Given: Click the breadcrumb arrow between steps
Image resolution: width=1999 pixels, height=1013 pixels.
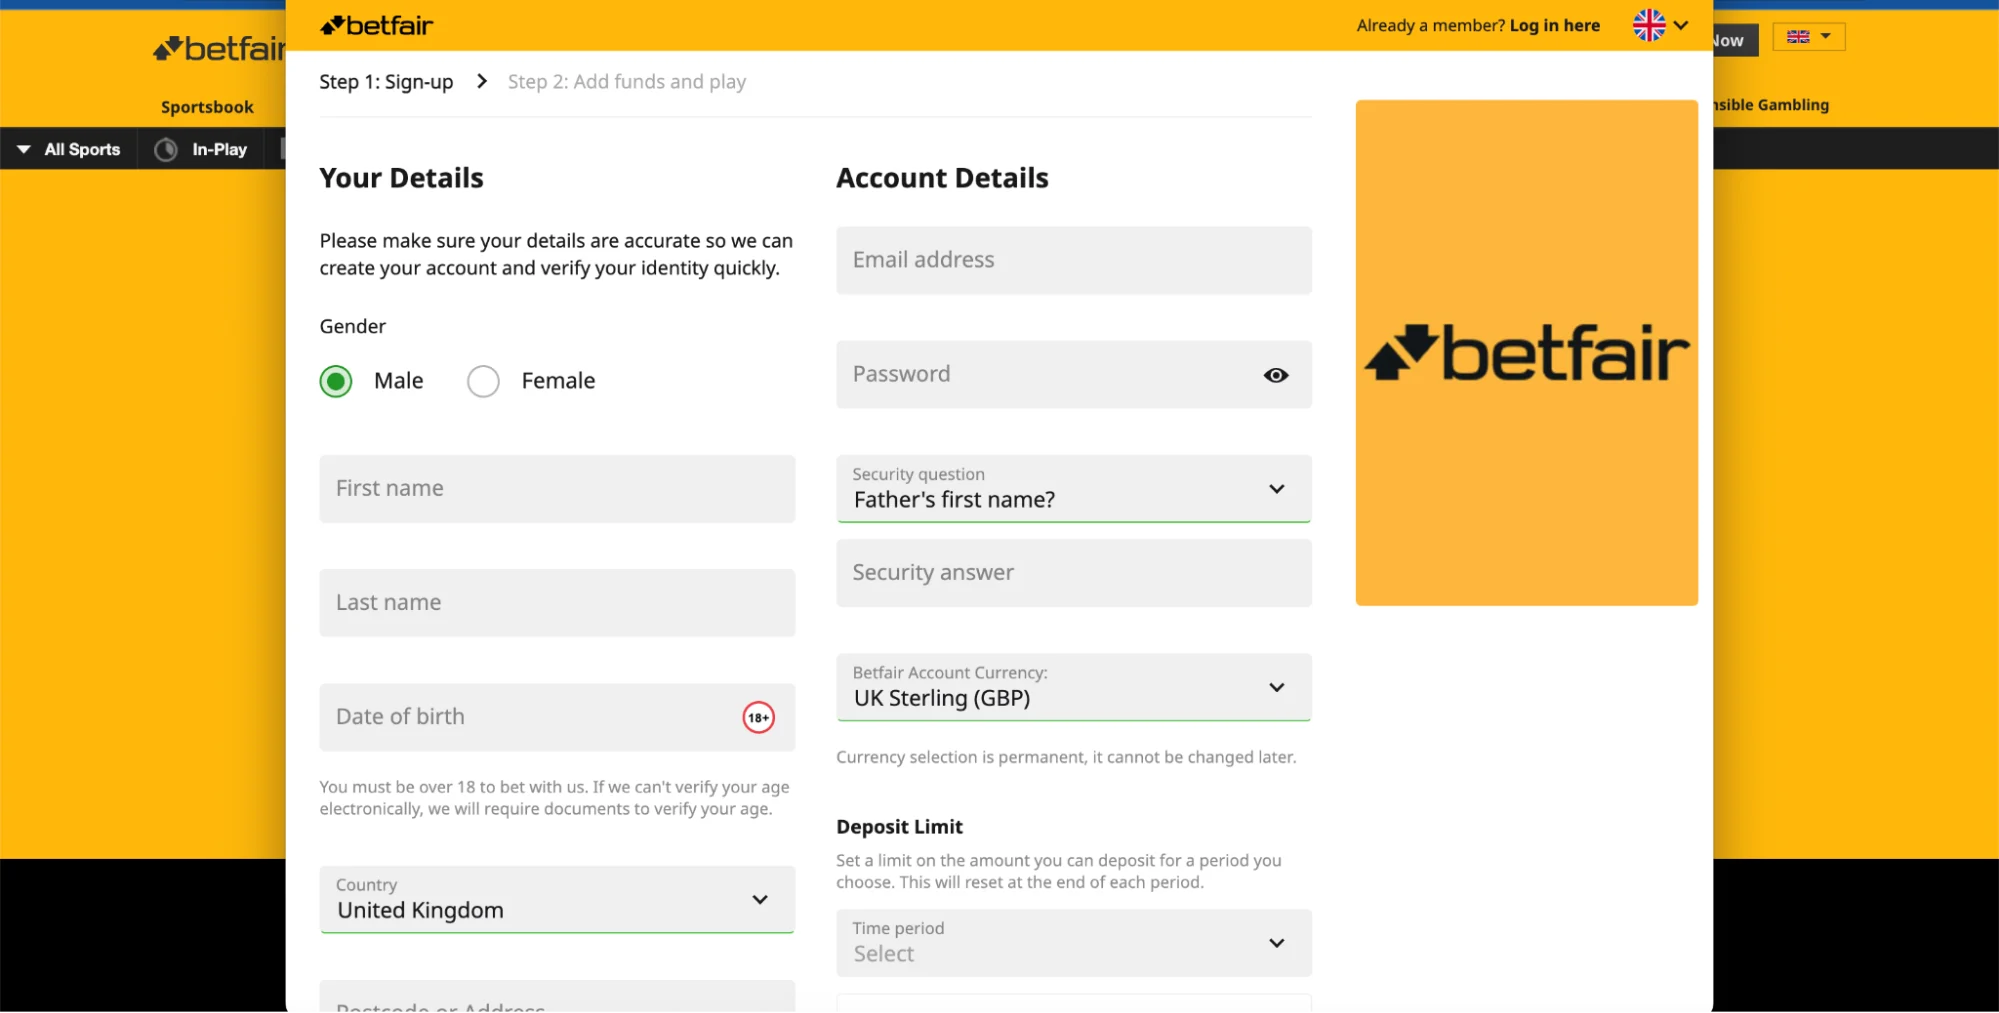Looking at the screenshot, I should click(x=482, y=81).
